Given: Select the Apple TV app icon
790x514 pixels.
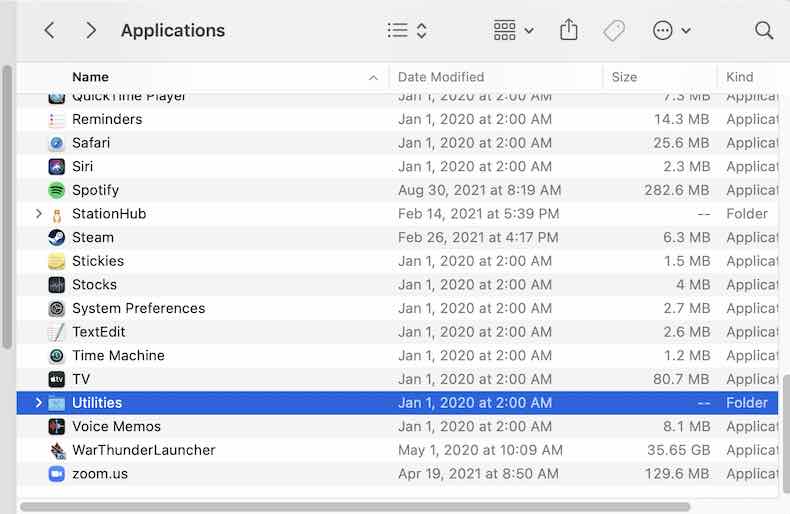Looking at the screenshot, I should pos(56,379).
